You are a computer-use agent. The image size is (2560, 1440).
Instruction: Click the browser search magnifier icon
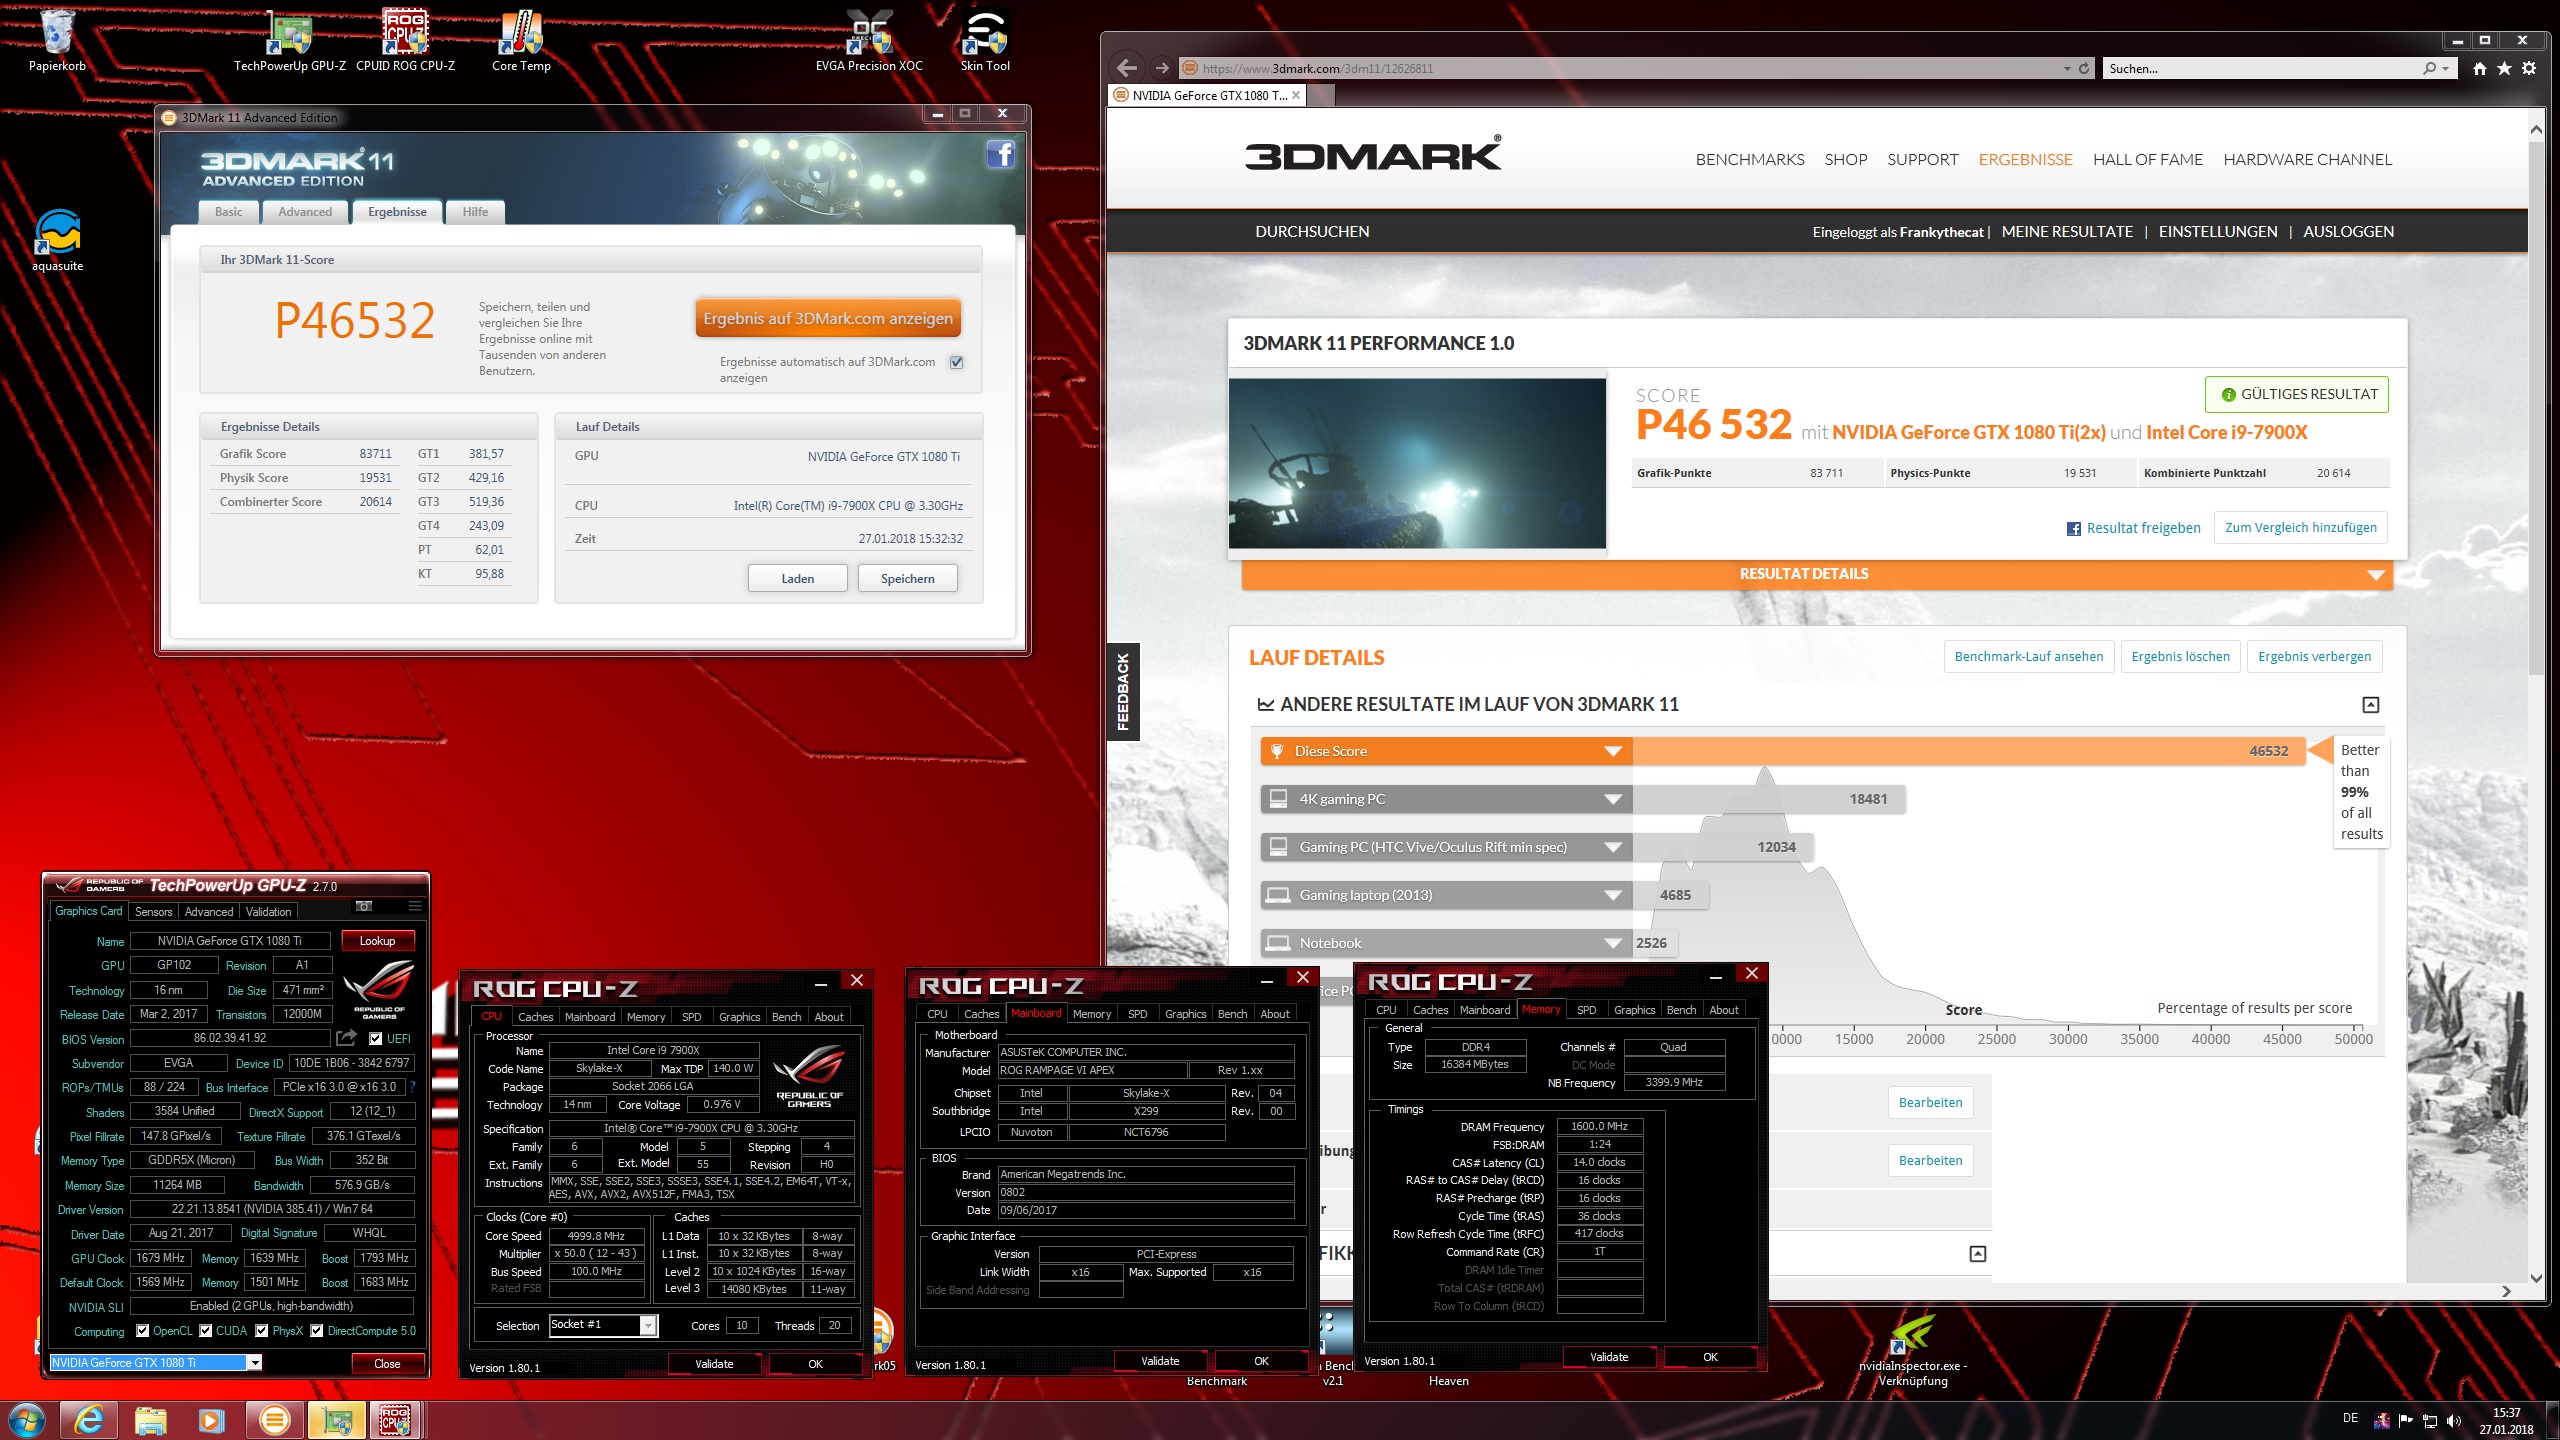pyautogui.click(x=2430, y=68)
